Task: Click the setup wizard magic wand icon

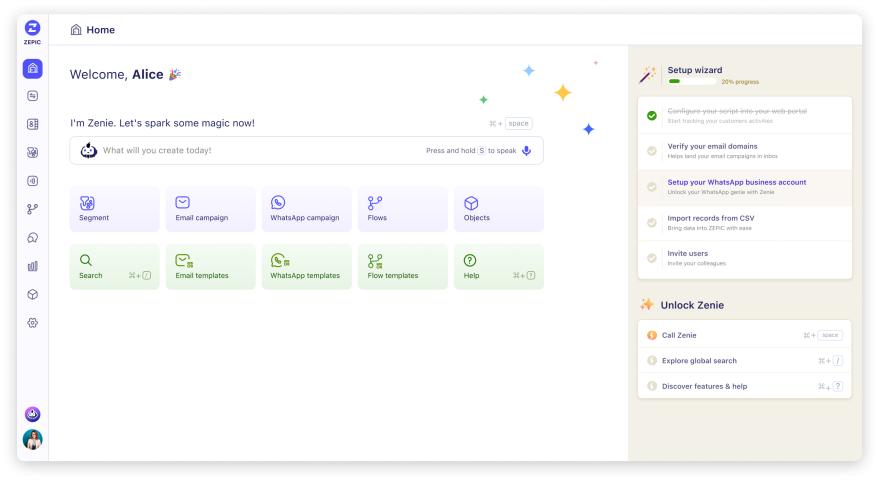Action: click(x=648, y=75)
